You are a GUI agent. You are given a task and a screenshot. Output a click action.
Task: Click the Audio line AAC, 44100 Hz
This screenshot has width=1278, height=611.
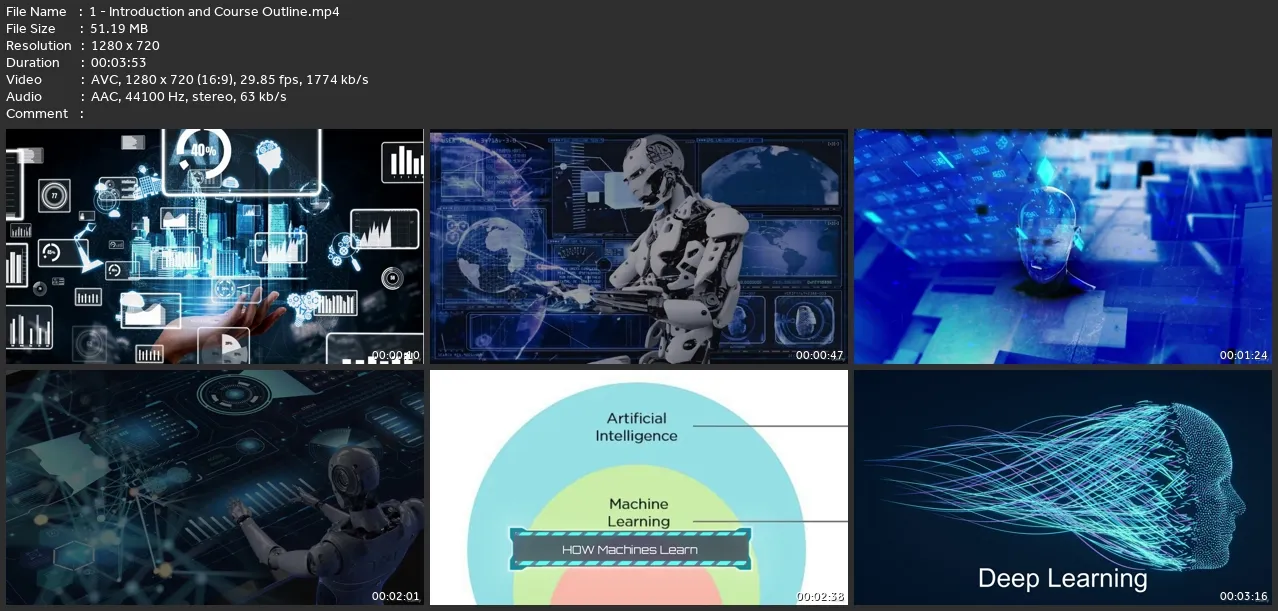188,97
